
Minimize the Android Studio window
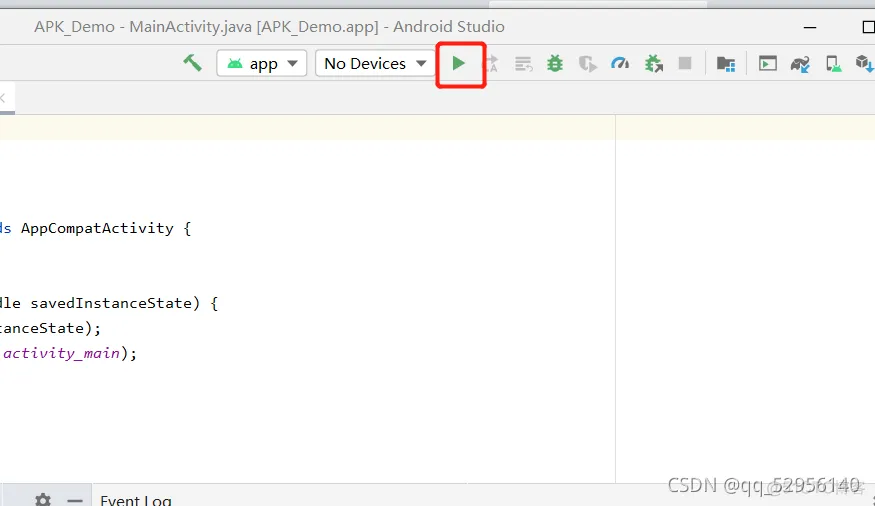click(810, 27)
